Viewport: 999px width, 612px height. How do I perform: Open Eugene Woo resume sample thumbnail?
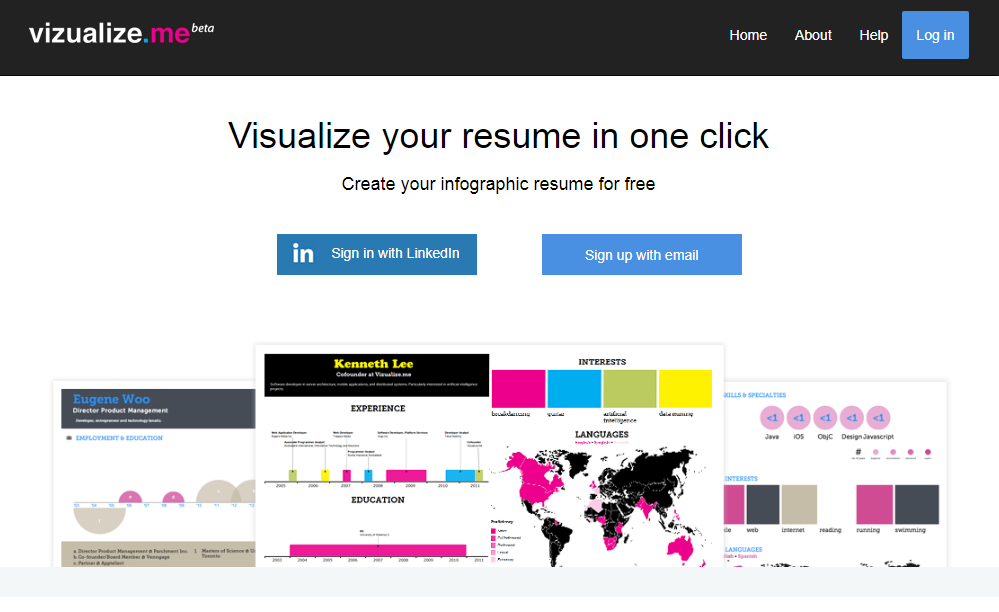pos(155,474)
